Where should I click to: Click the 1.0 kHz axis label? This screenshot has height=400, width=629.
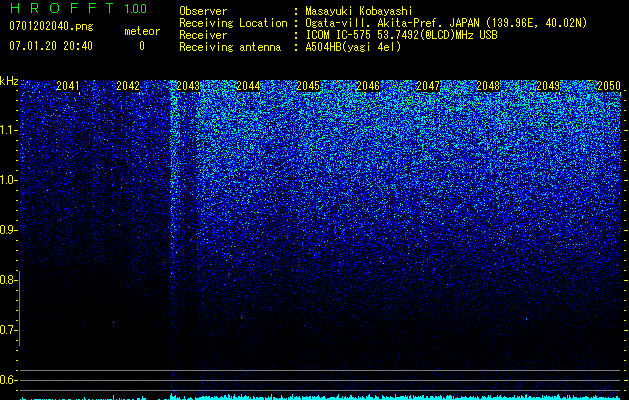[9, 180]
